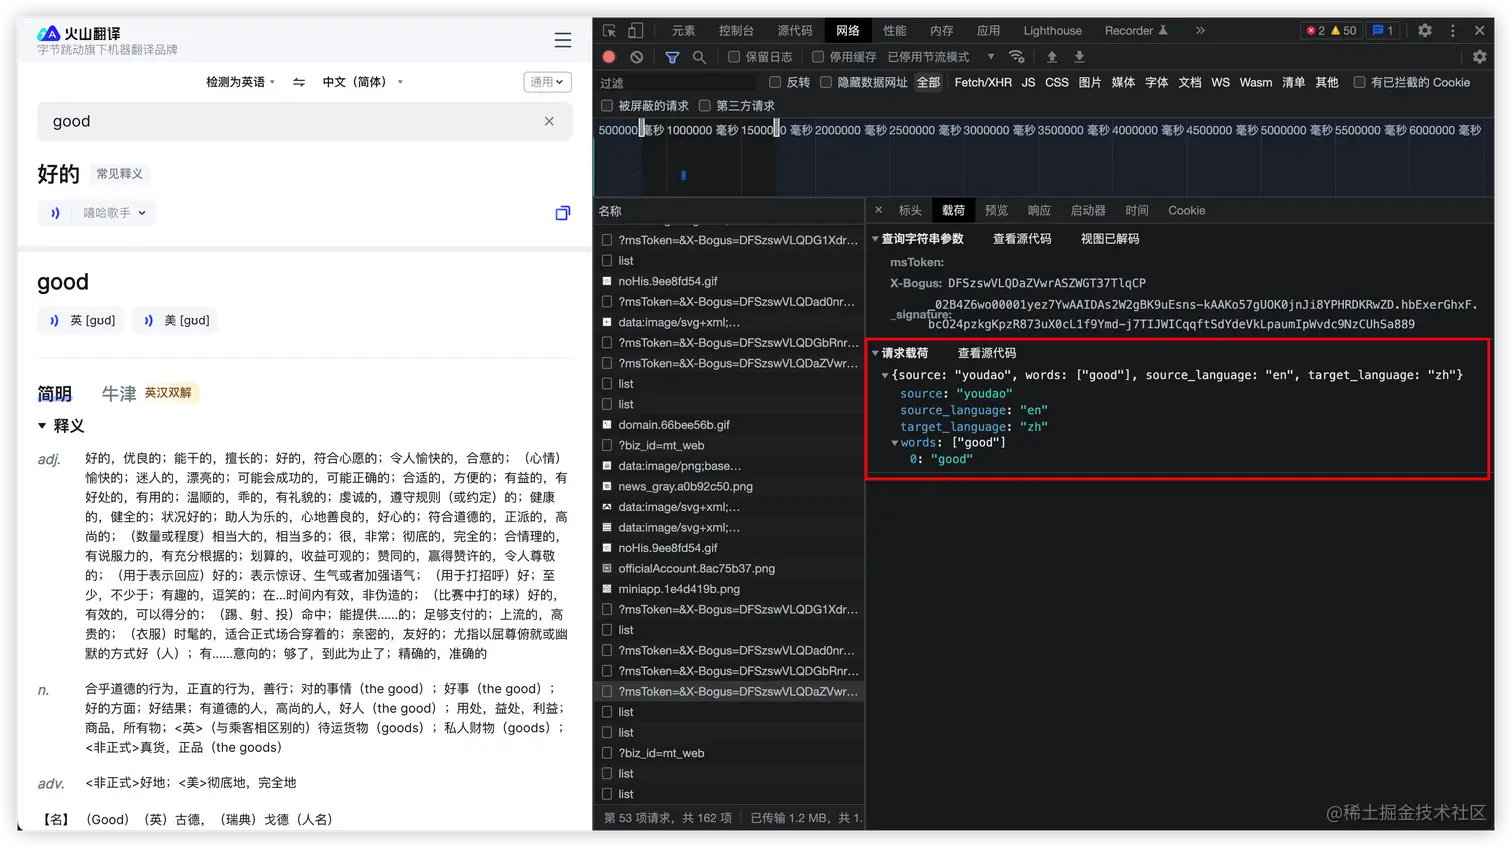This screenshot has width=1512, height=848.
Task: Open the 标头 tab of request details
Action: (910, 210)
